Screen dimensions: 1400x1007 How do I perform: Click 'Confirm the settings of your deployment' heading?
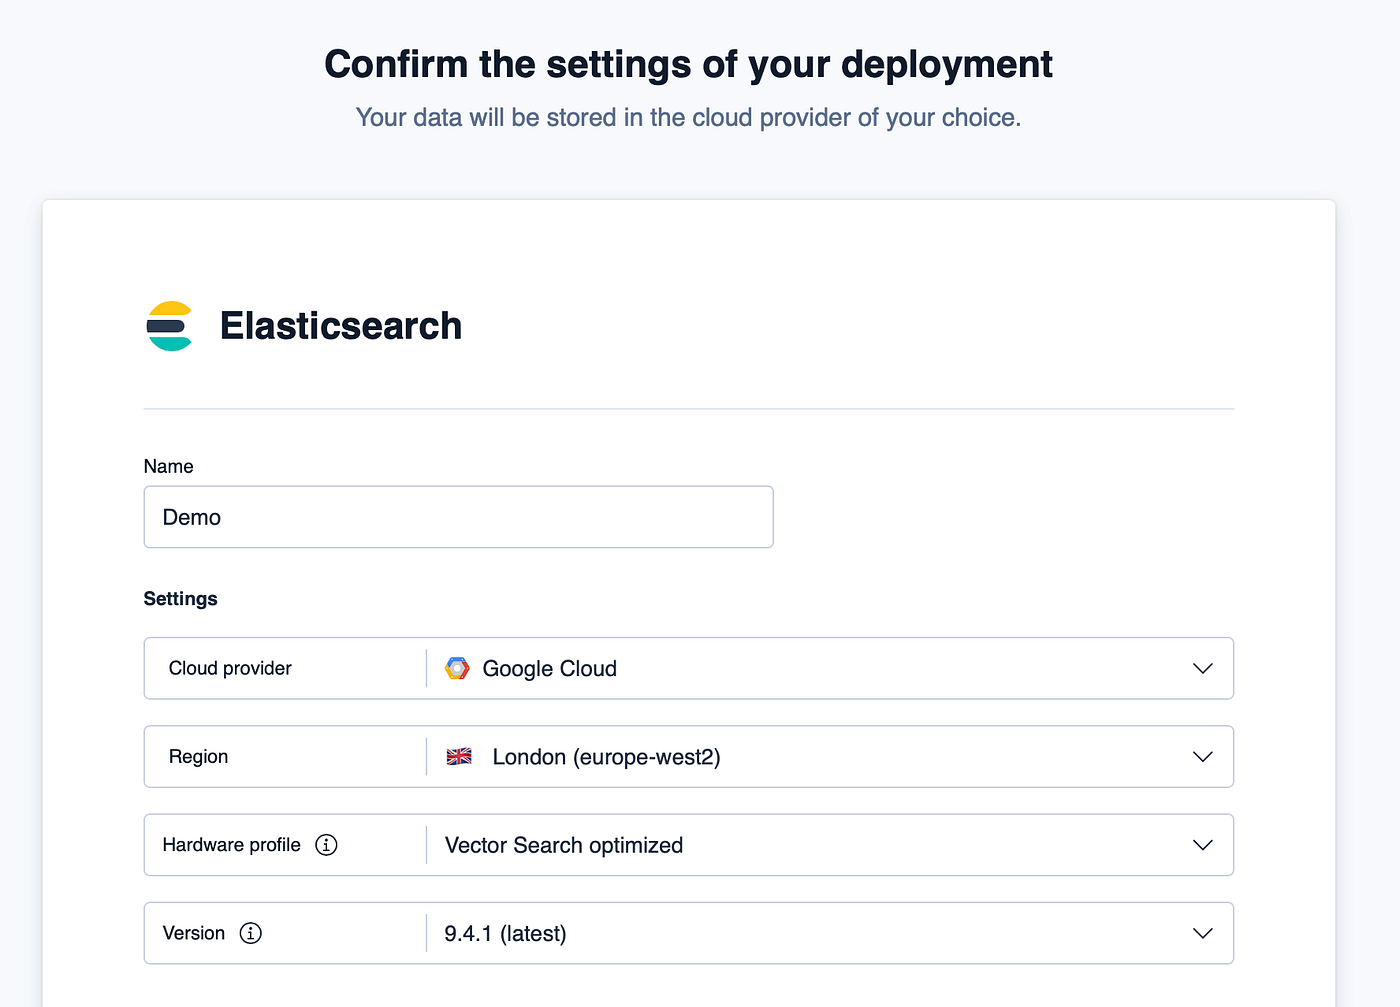click(688, 64)
